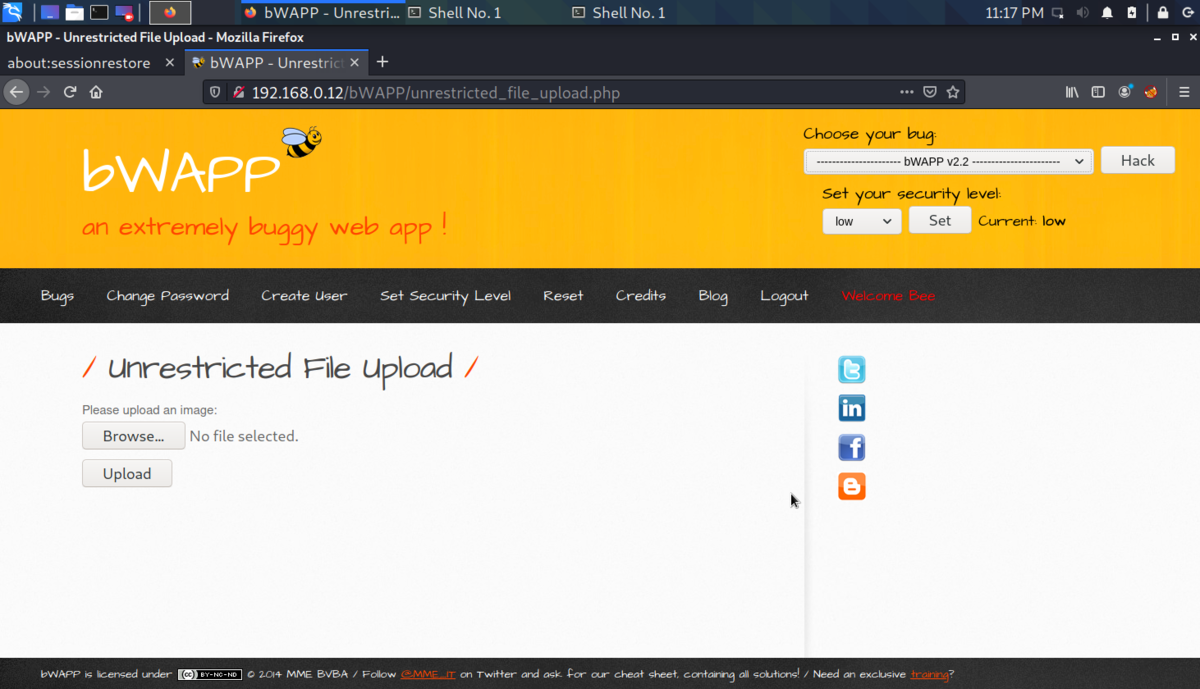Image resolution: width=1200 pixels, height=689 pixels.
Task: Click the display tray icon next to clock
Action: click(x=1058, y=13)
